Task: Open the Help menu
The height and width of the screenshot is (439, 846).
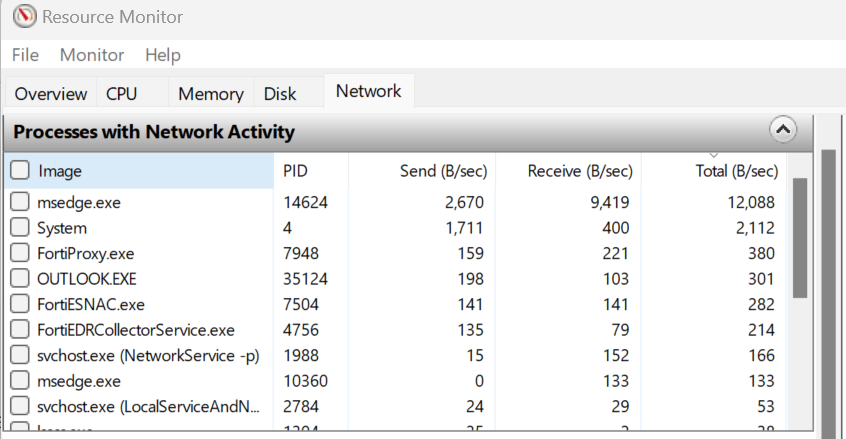Action: [x=162, y=55]
